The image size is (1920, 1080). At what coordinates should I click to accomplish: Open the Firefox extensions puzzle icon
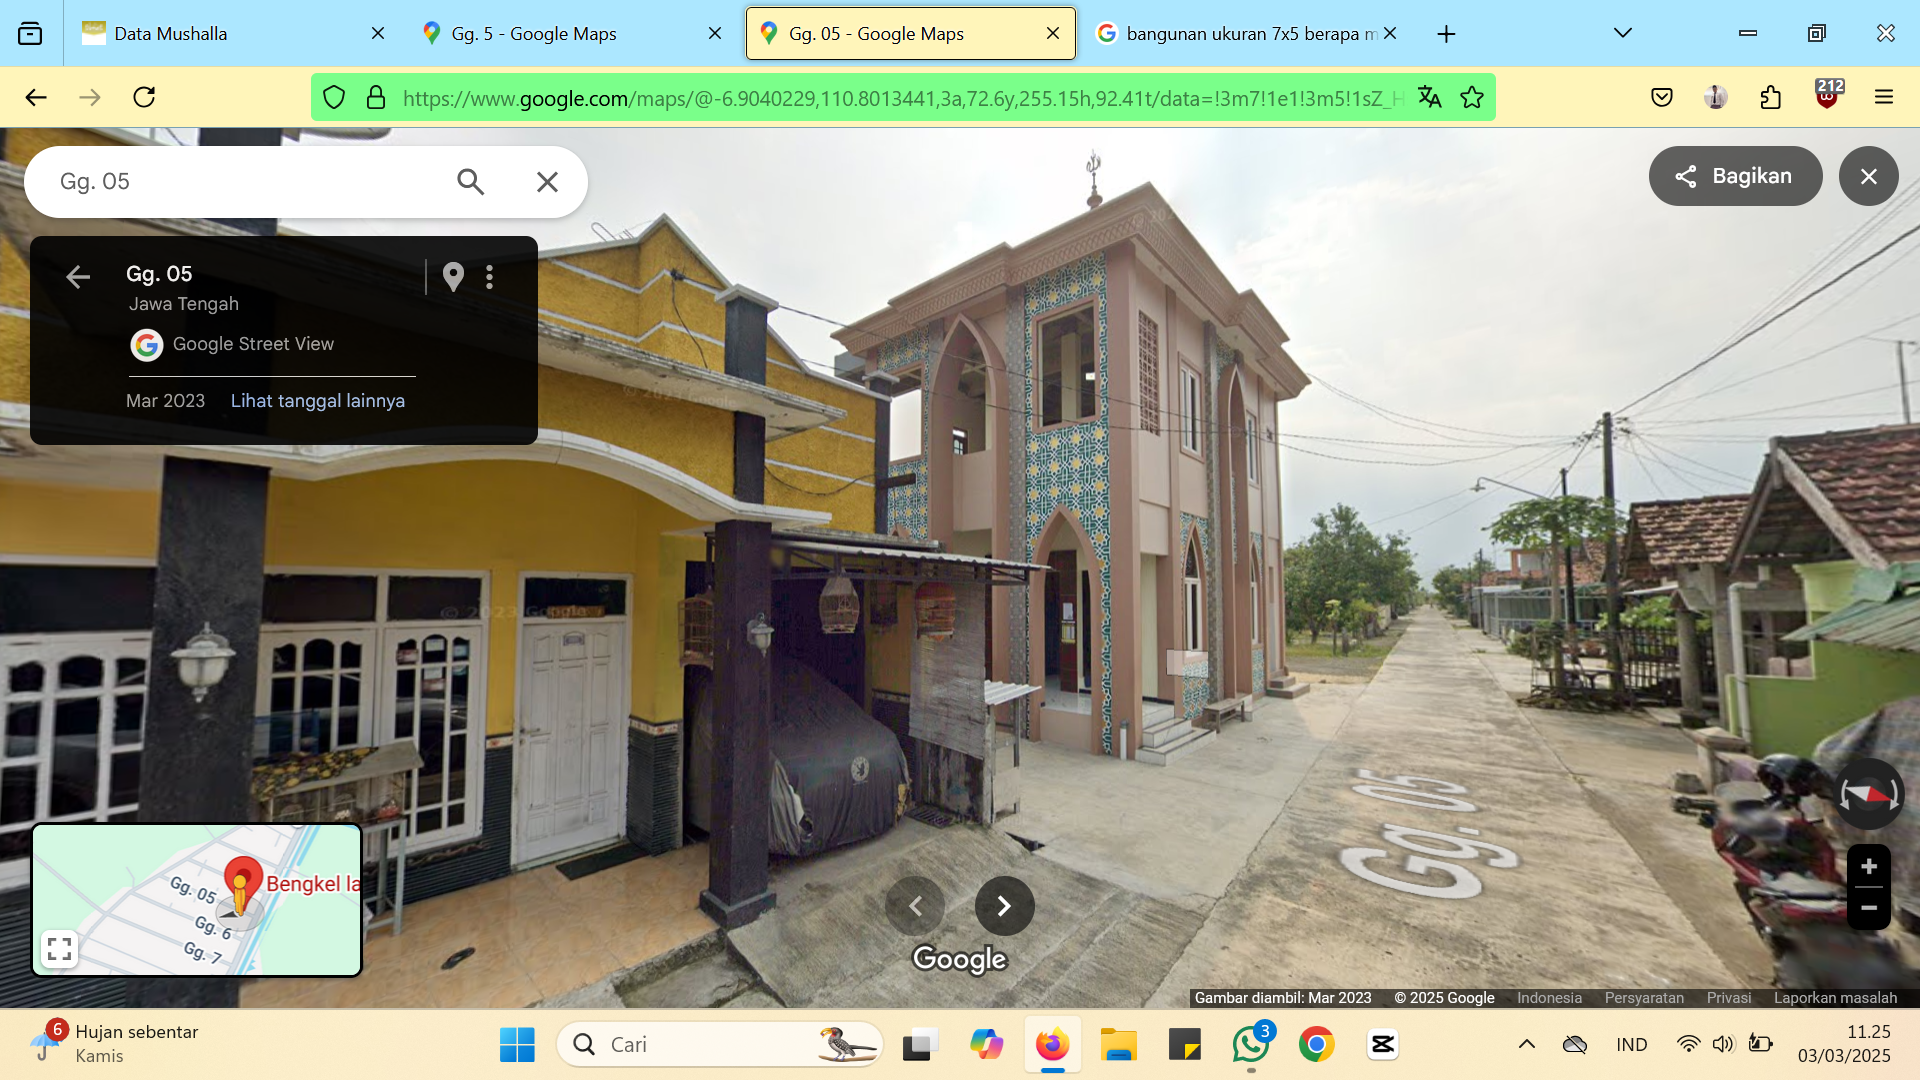[x=1771, y=97]
